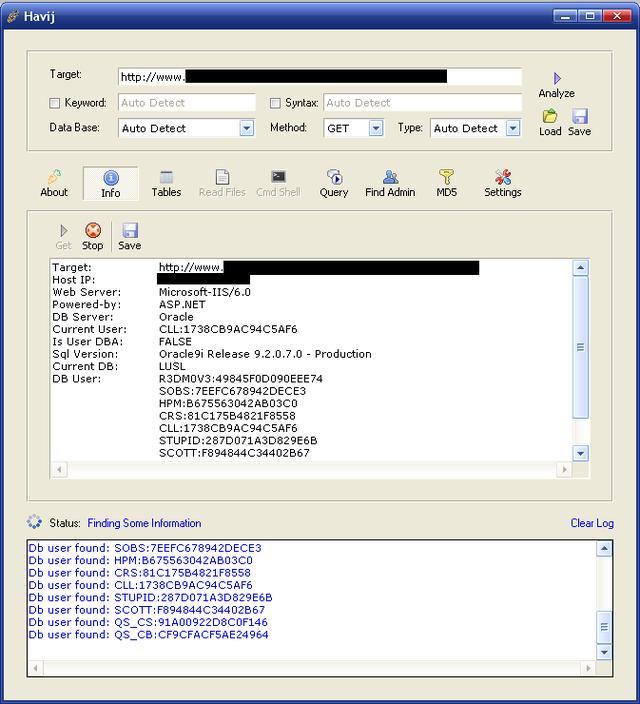Screen dimensions: 640x704
Task: Click the Save disk icon beside Load
Action: coord(579,116)
